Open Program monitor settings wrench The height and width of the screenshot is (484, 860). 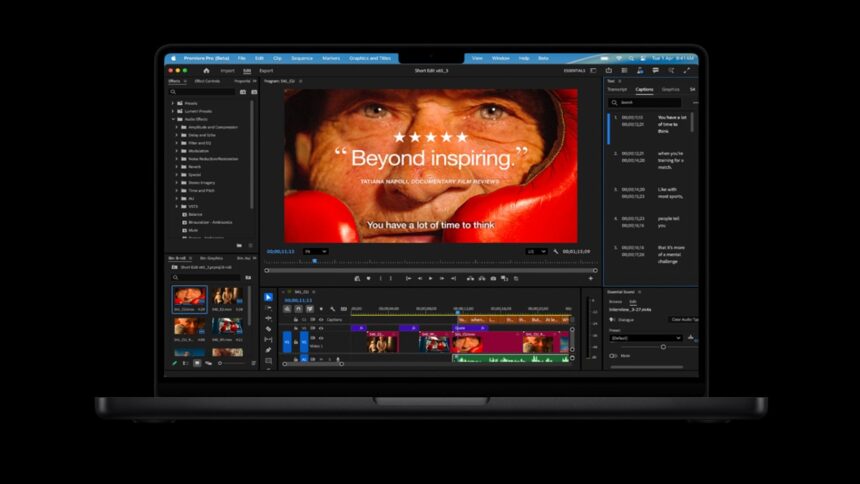point(556,251)
